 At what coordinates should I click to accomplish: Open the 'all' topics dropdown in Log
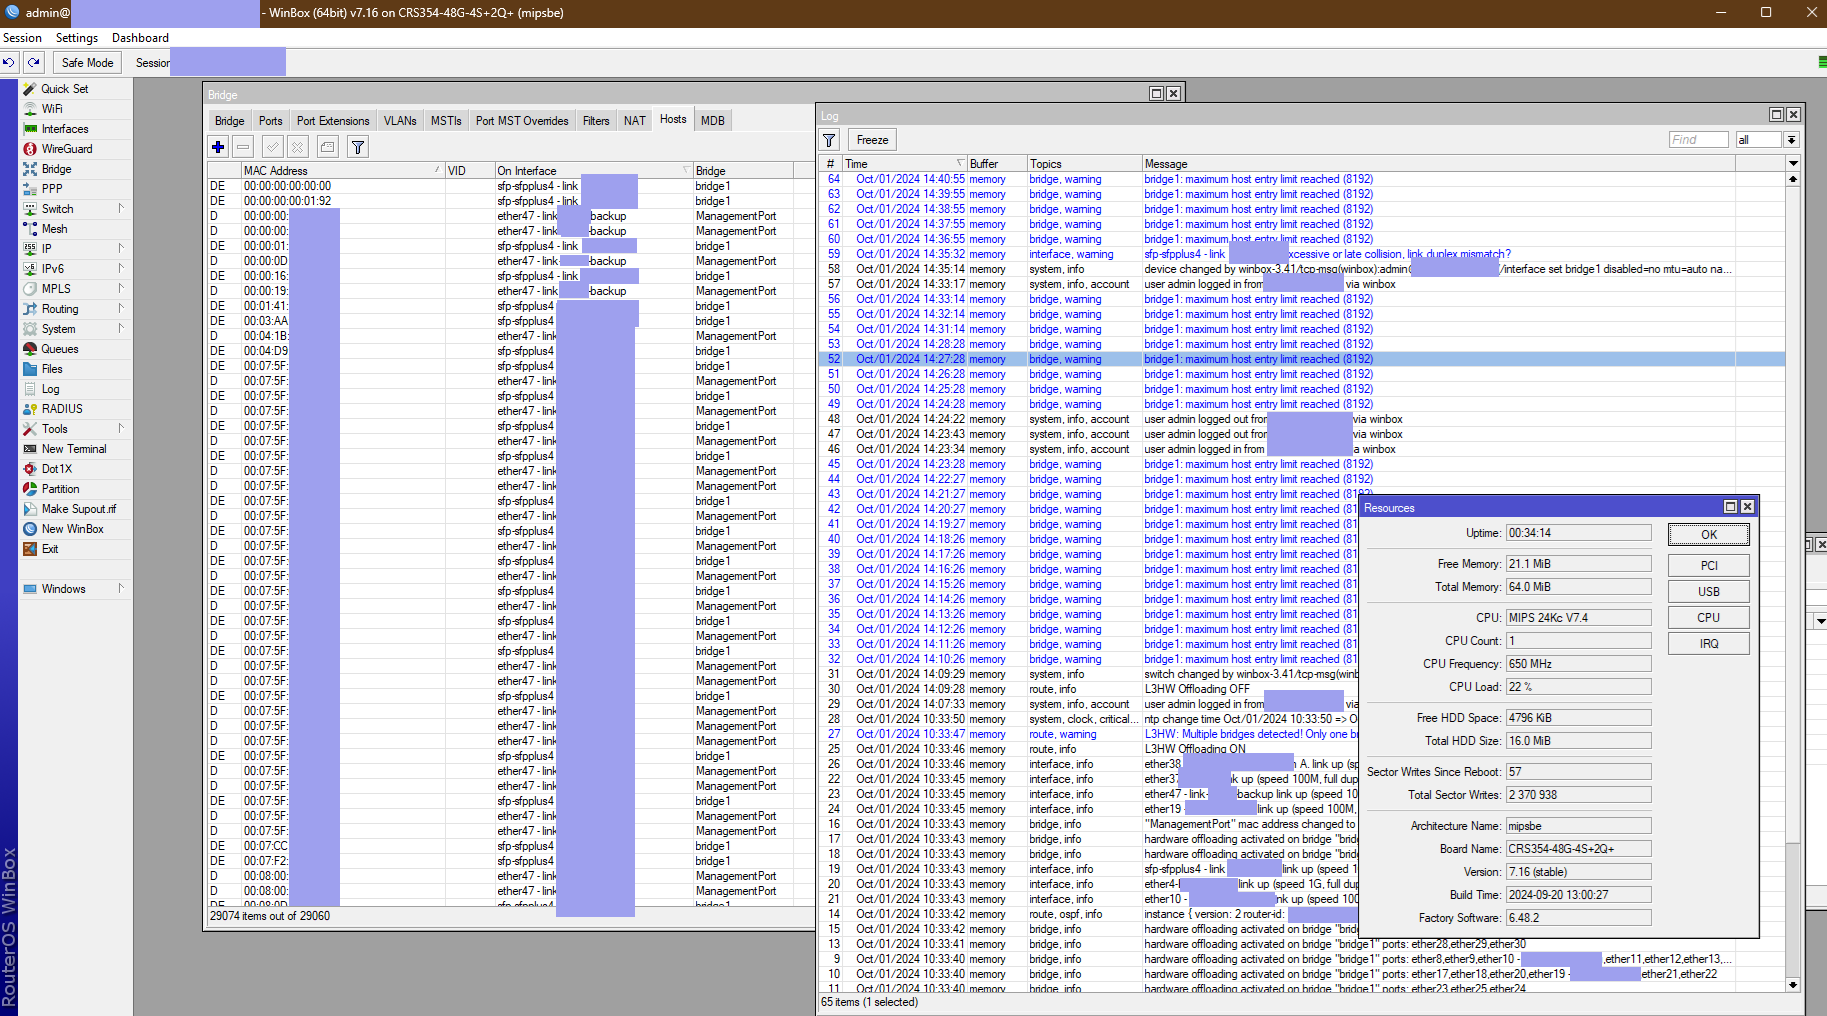1765,139
